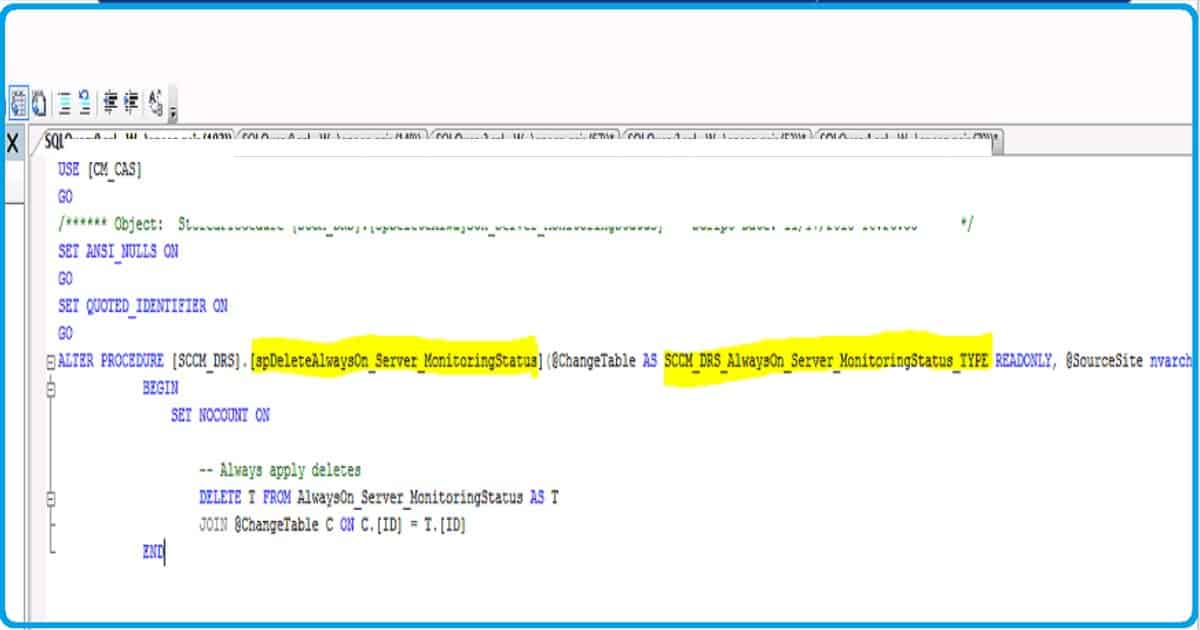Collapse the DELETE T FROM outline block
The height and width of the screenshot is (630, 1200).
tap(51, 497)
